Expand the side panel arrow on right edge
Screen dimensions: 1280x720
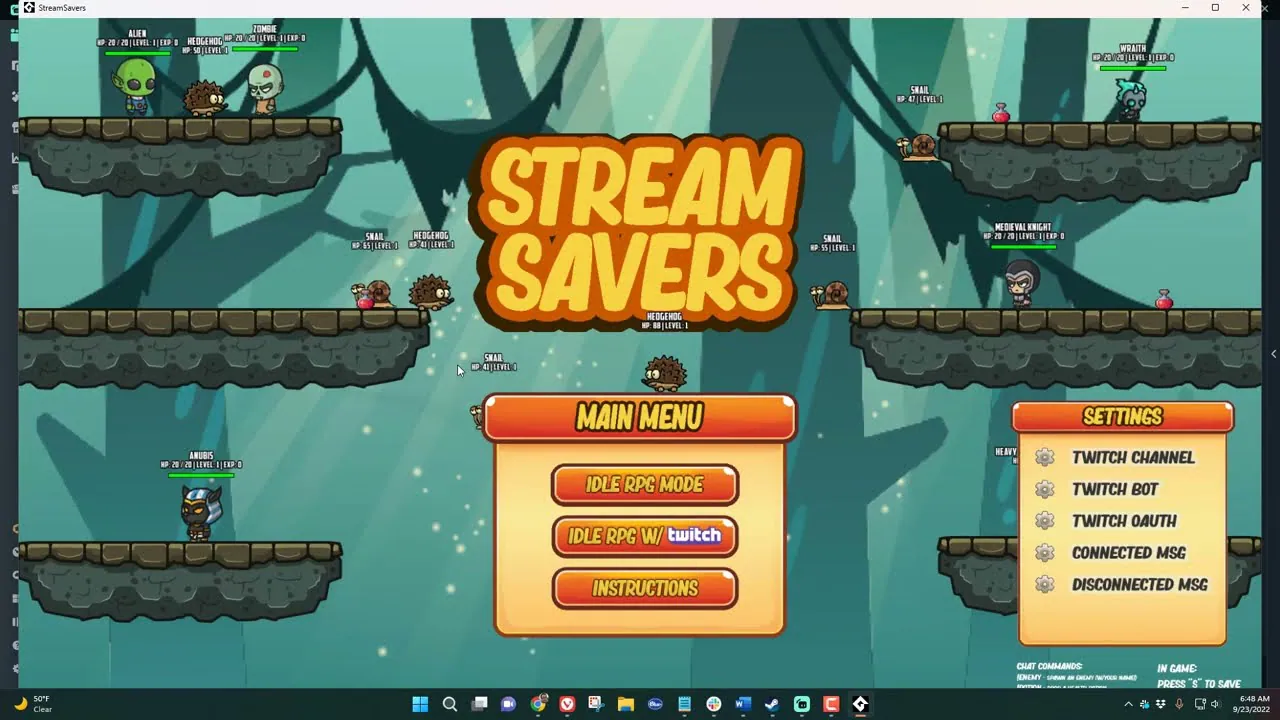[1273, 354]
